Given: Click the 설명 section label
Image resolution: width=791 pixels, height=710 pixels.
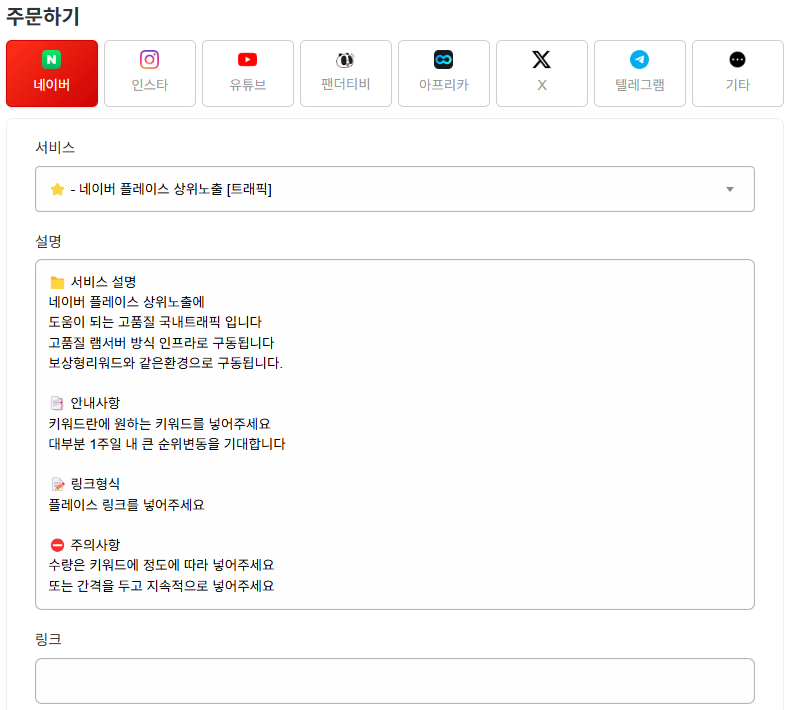Looking at the screenshot, I should (48, 241).
